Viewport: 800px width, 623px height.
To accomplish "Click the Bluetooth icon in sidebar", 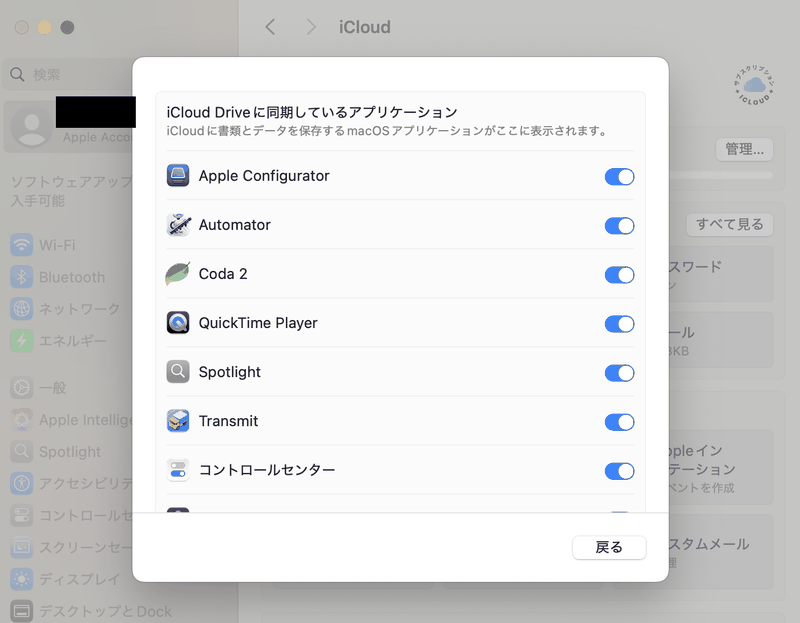I will [x=21, y=277].
